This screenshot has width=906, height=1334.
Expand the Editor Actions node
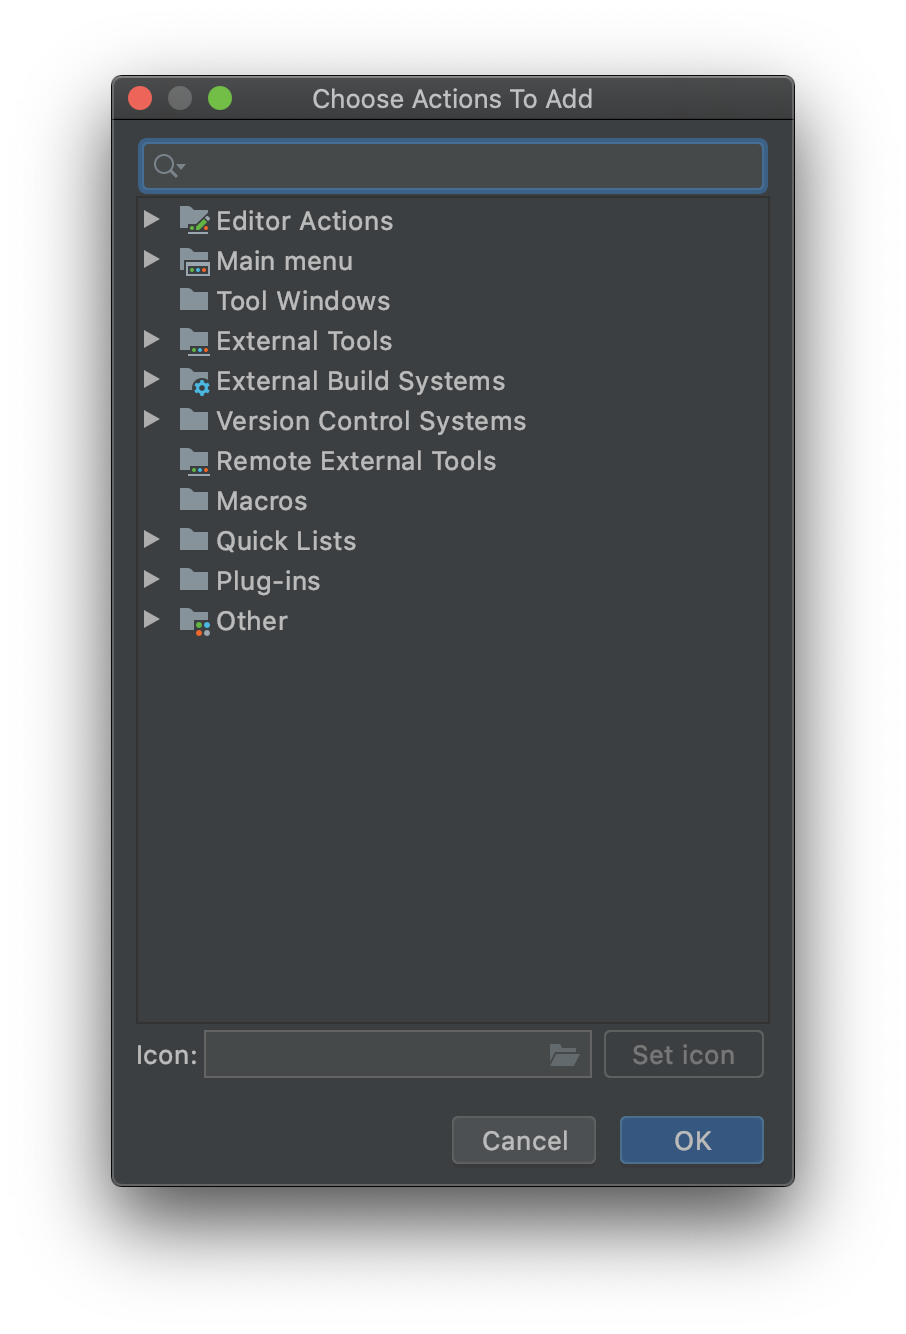tap(152, 219)
